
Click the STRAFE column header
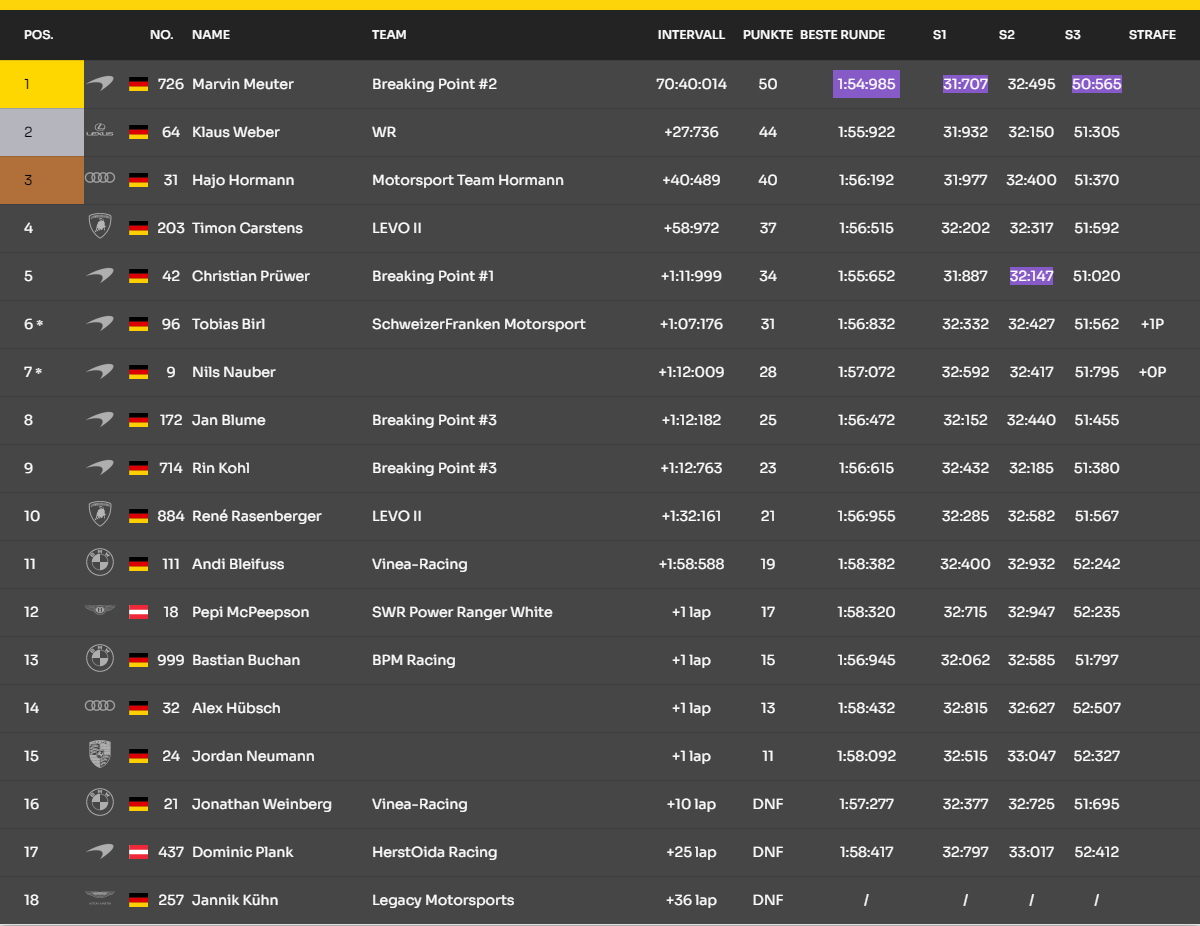pyautogui.click(x=1152, y=35)
